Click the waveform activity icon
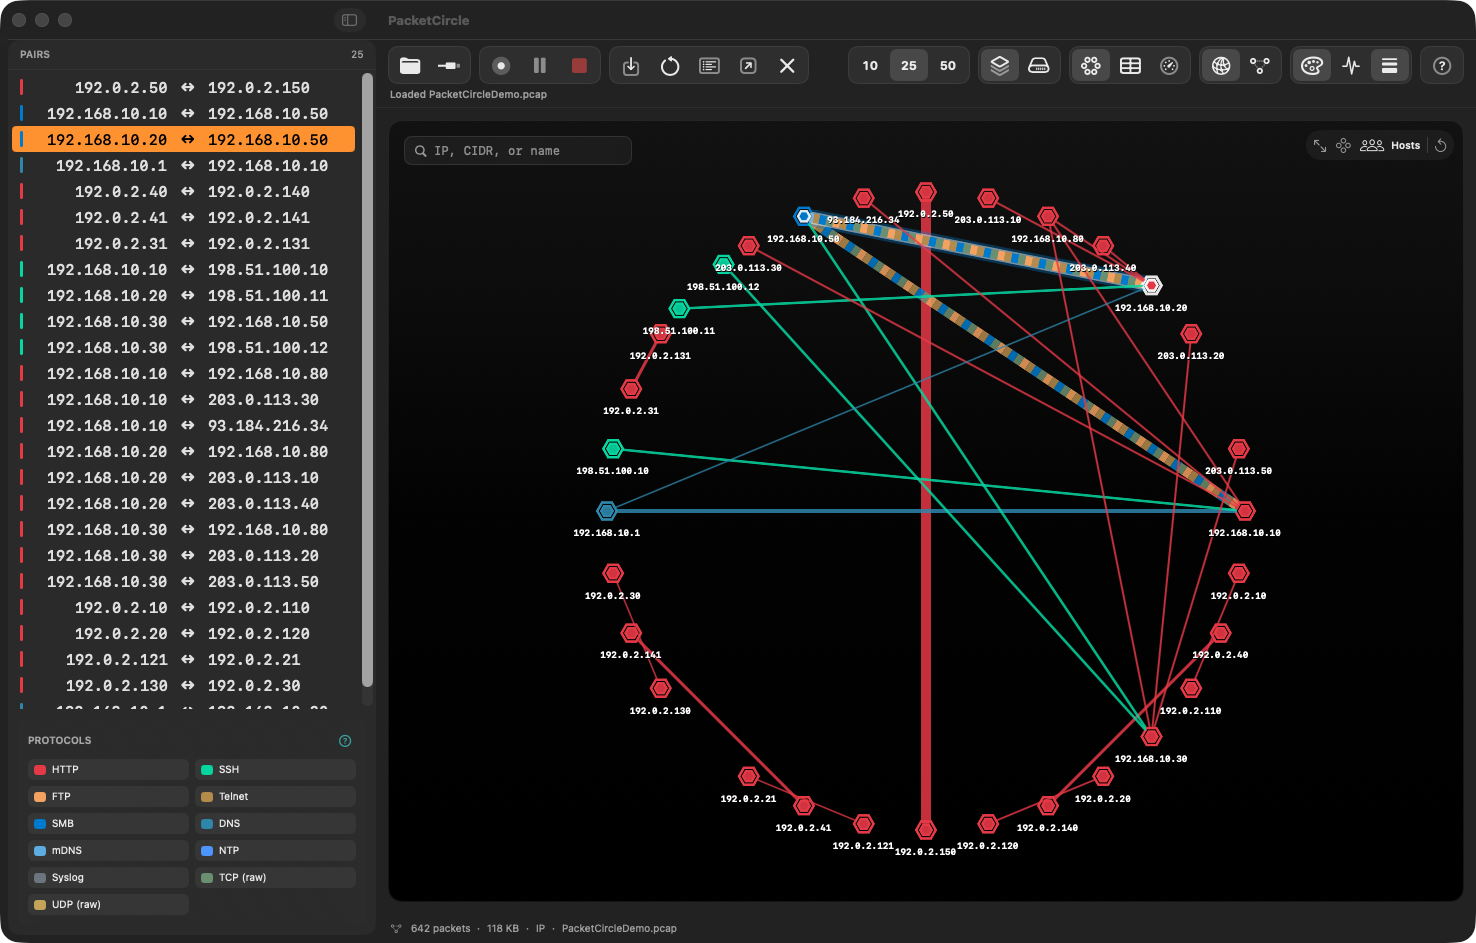 pos(1351,66)
